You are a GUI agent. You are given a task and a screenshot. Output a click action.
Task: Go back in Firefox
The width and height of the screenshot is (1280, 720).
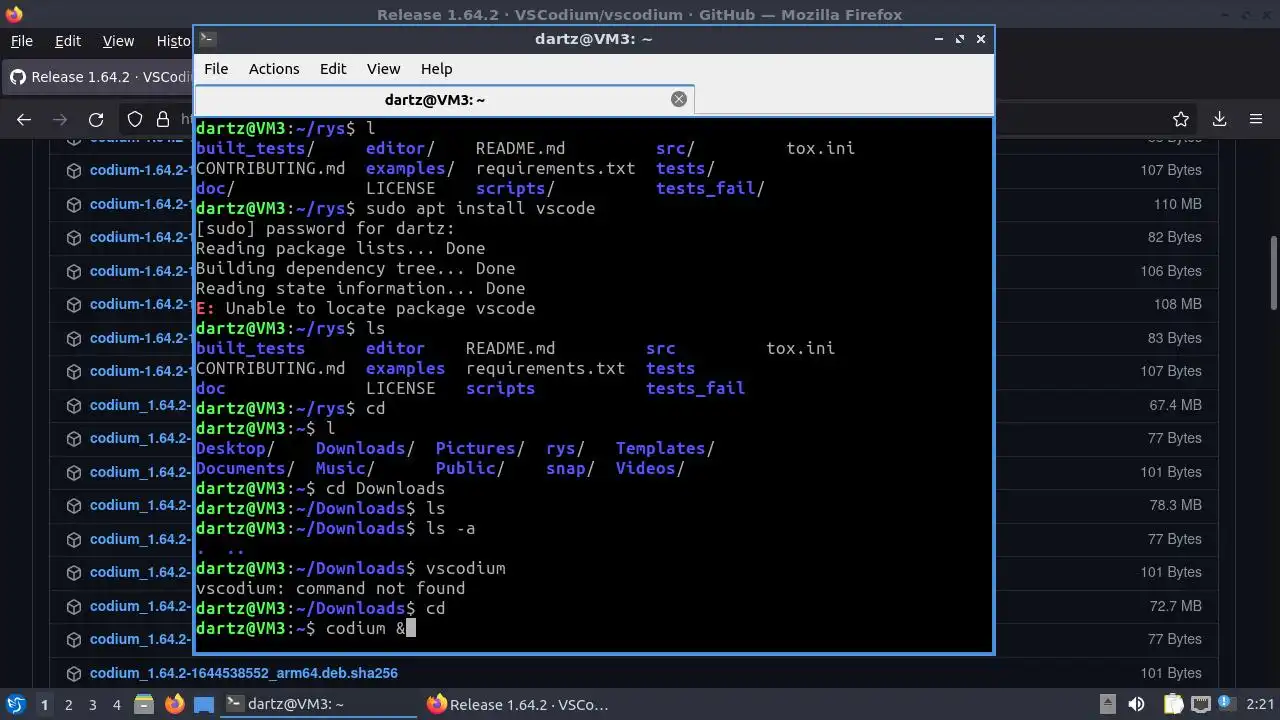point(24,119)
